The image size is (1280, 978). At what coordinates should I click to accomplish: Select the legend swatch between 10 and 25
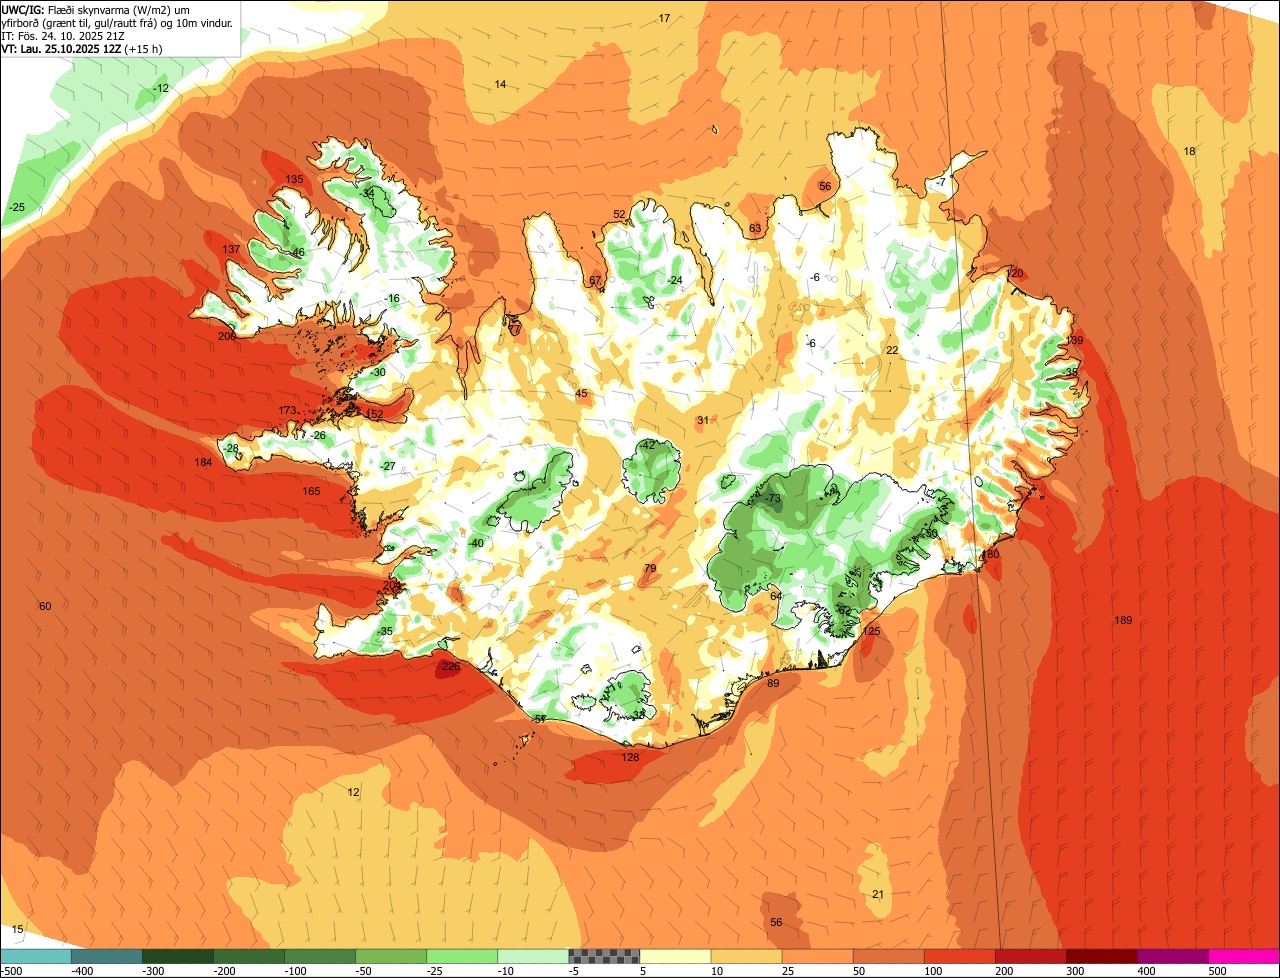747,956
